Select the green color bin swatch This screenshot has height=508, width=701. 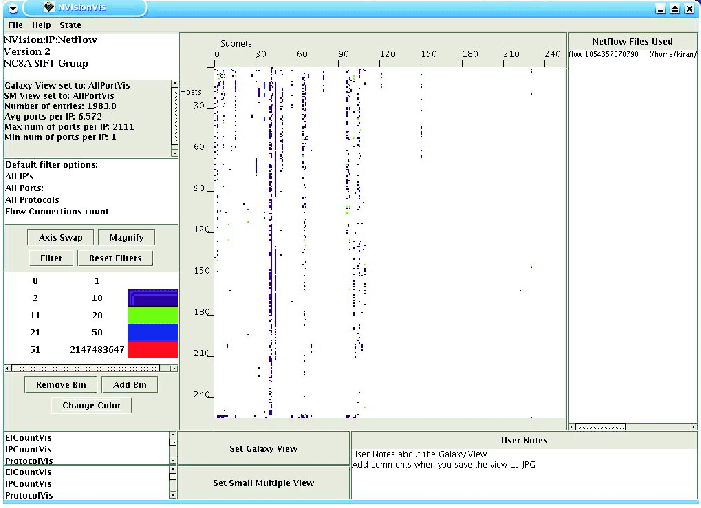[153, 315]
